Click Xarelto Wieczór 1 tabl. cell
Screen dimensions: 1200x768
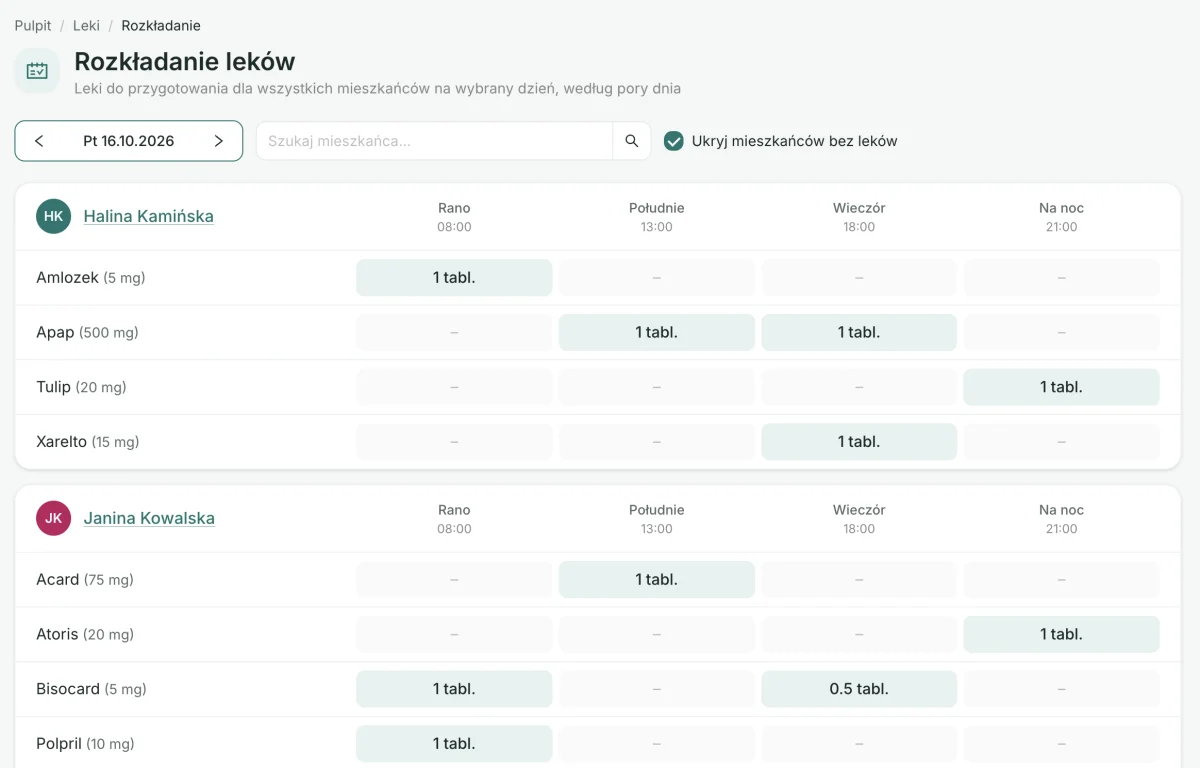(859, 442)
